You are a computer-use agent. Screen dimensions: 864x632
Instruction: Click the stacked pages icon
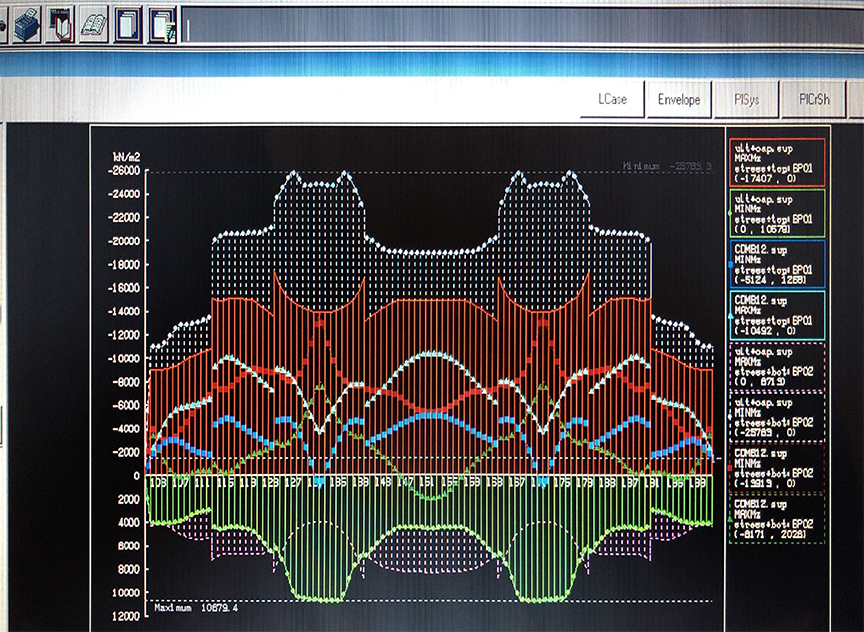[127, 23]
